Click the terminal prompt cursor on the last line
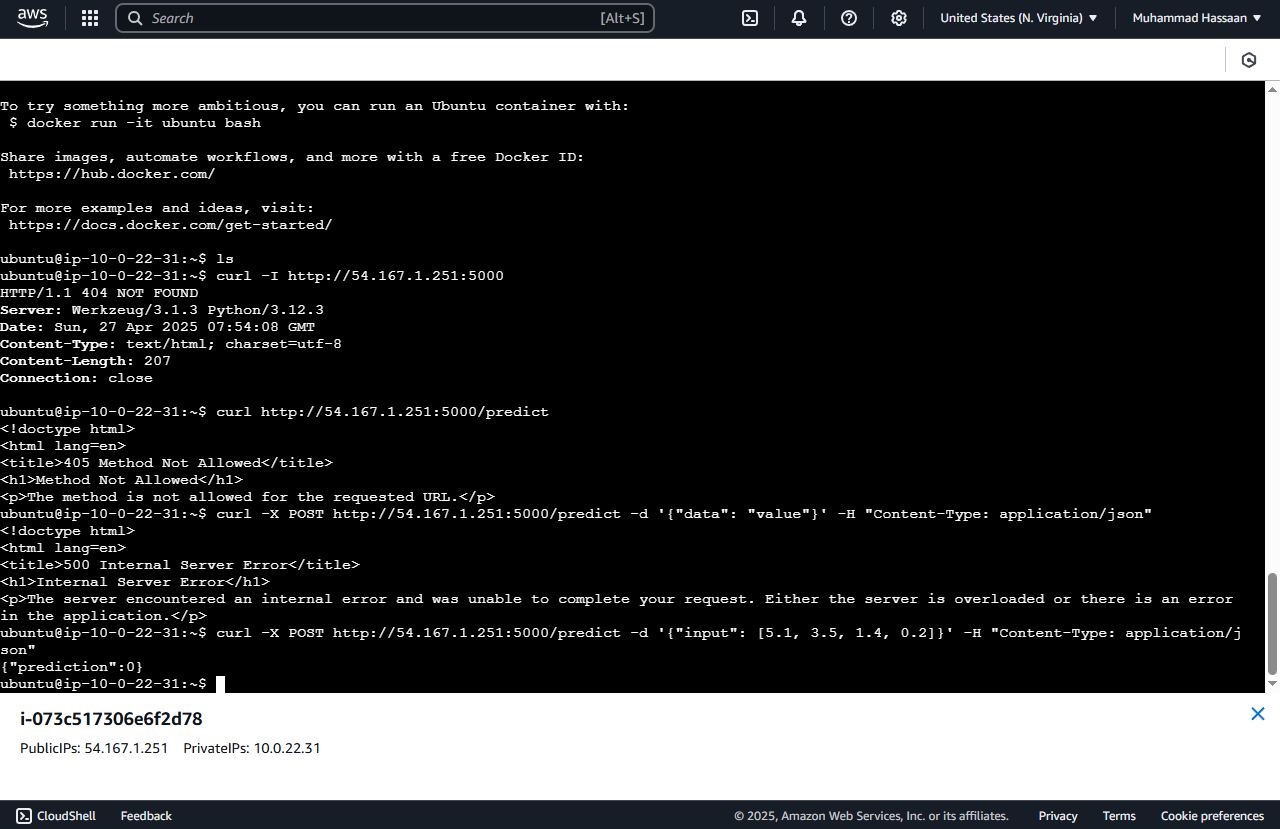1280x829 pixels. (220, 684)
